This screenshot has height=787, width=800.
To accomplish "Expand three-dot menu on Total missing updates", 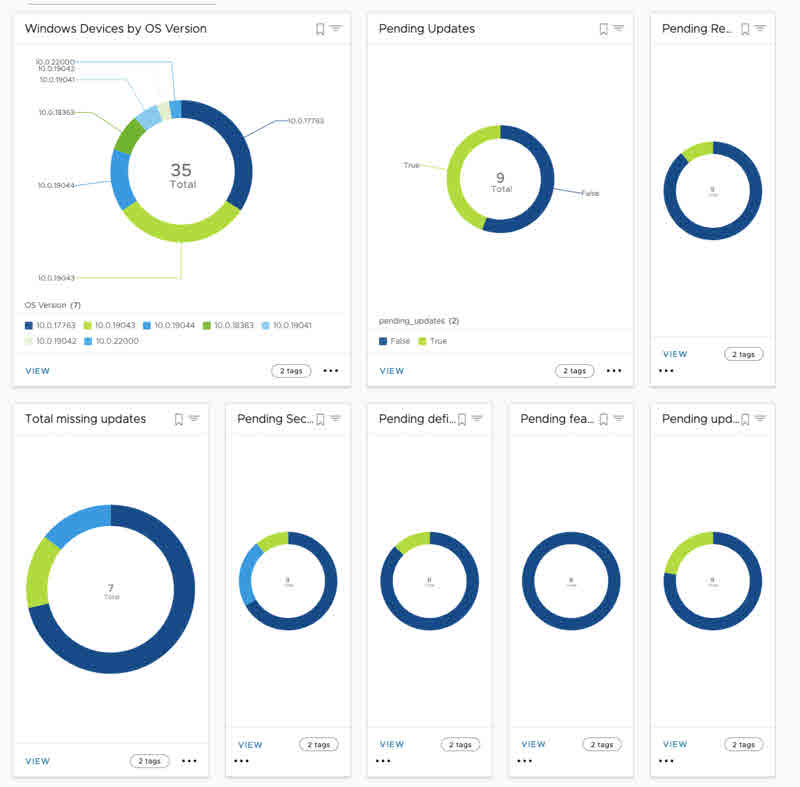I will 189,761.
